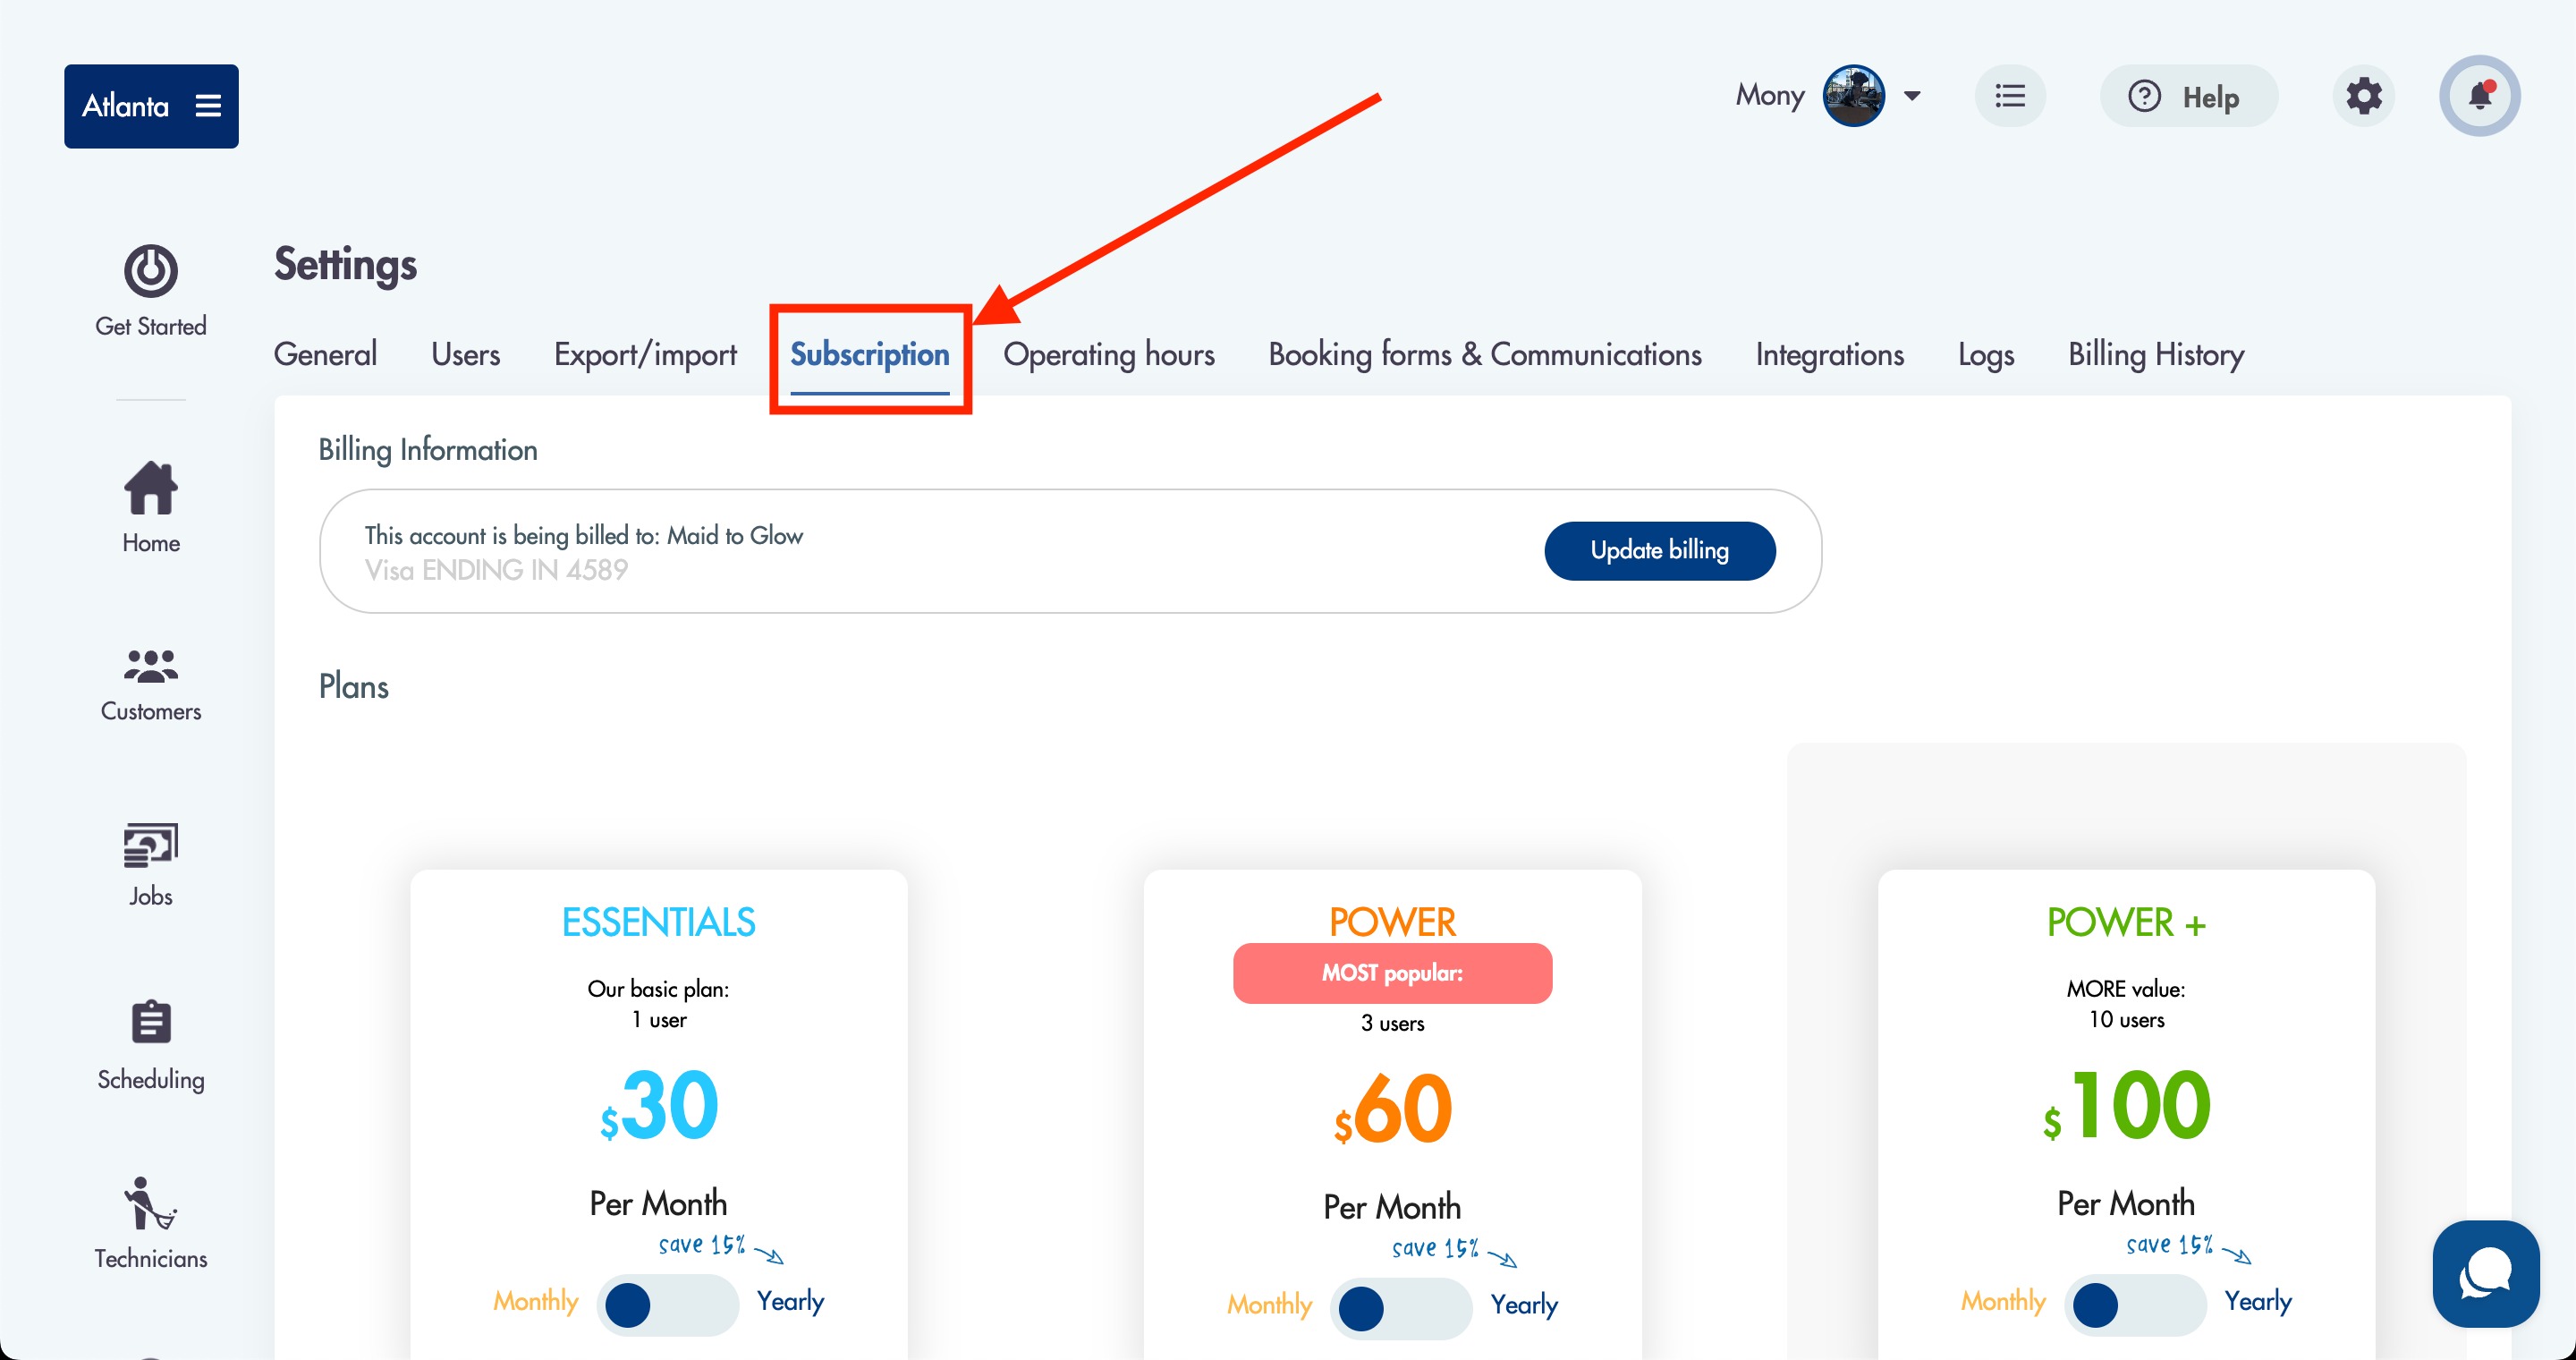Open the Get Started power icon
This screenshot has width=2576, height=1360.
(151, 271)
